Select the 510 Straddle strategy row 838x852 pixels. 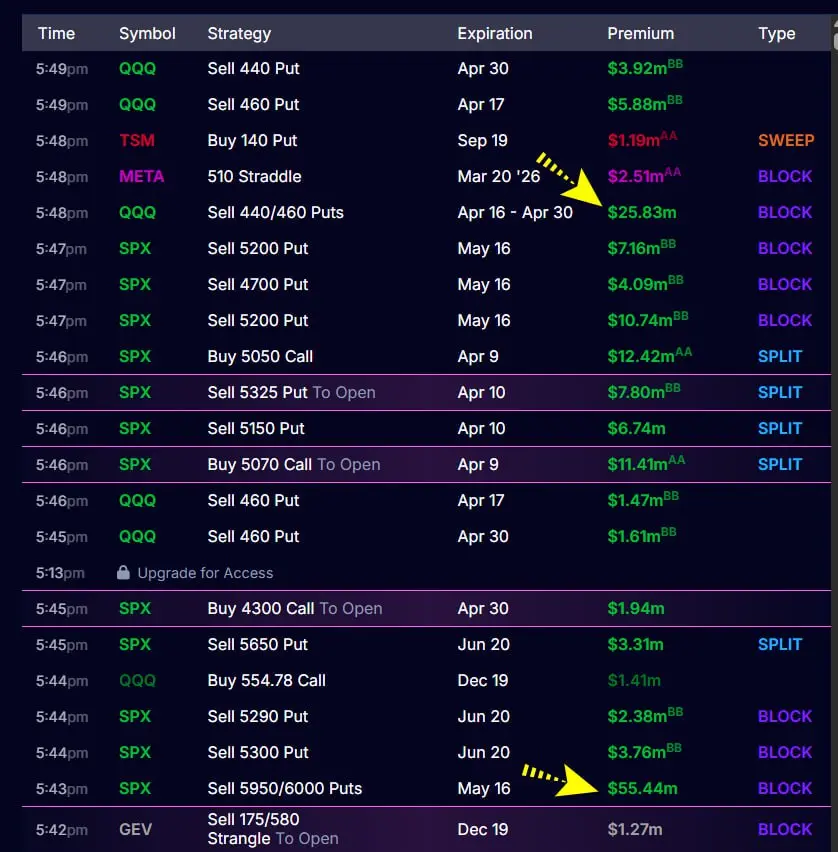click(x=254, y=177)
